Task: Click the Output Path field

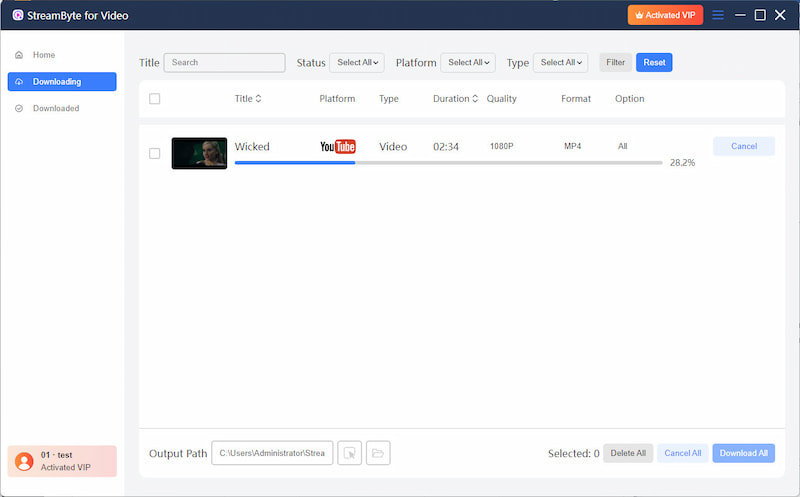Action: pyautogui.click(x=272, y=453)
